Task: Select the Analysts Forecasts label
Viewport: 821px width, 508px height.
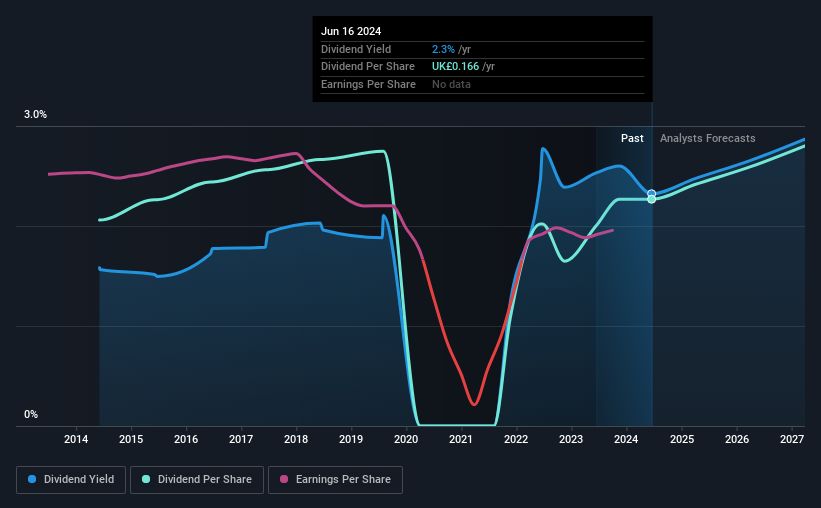Action: 707,138
